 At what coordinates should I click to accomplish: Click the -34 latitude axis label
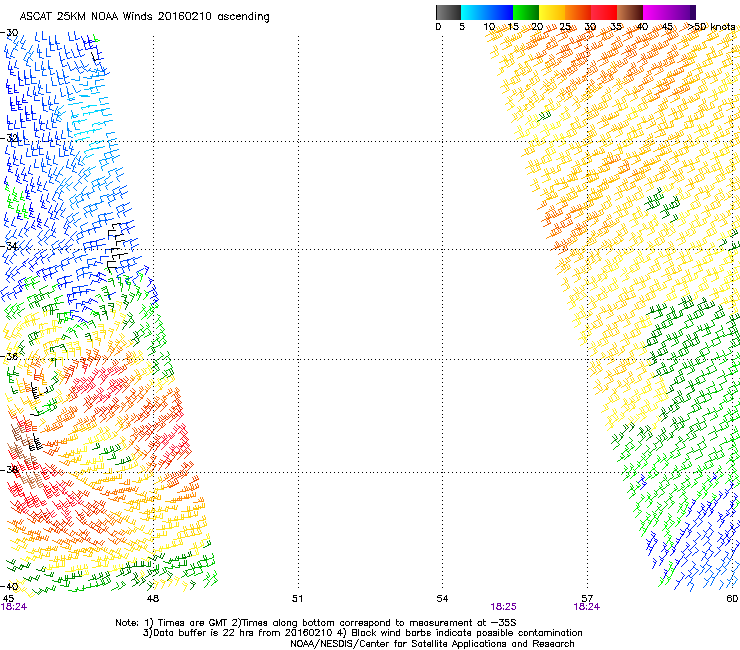point(10,246)
